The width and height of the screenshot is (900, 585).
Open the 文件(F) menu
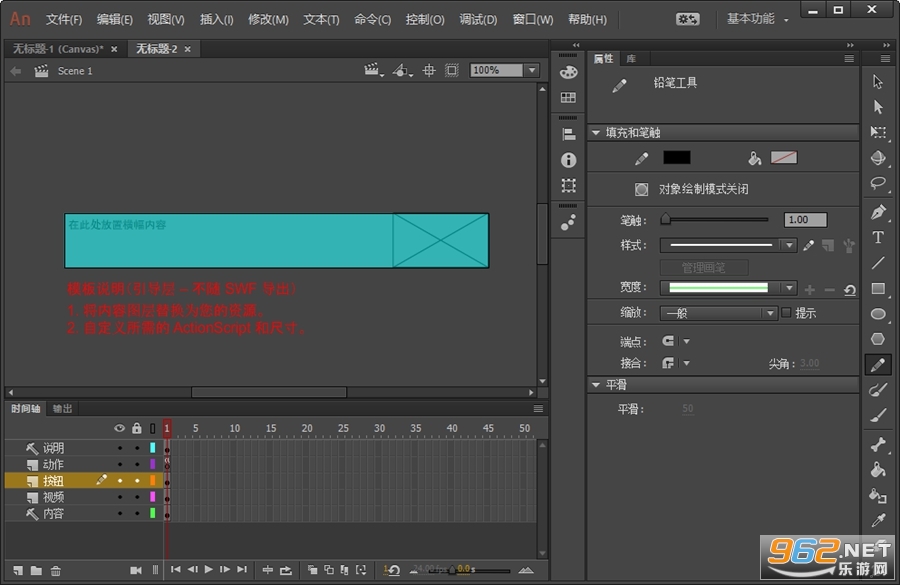click(64, 20)
